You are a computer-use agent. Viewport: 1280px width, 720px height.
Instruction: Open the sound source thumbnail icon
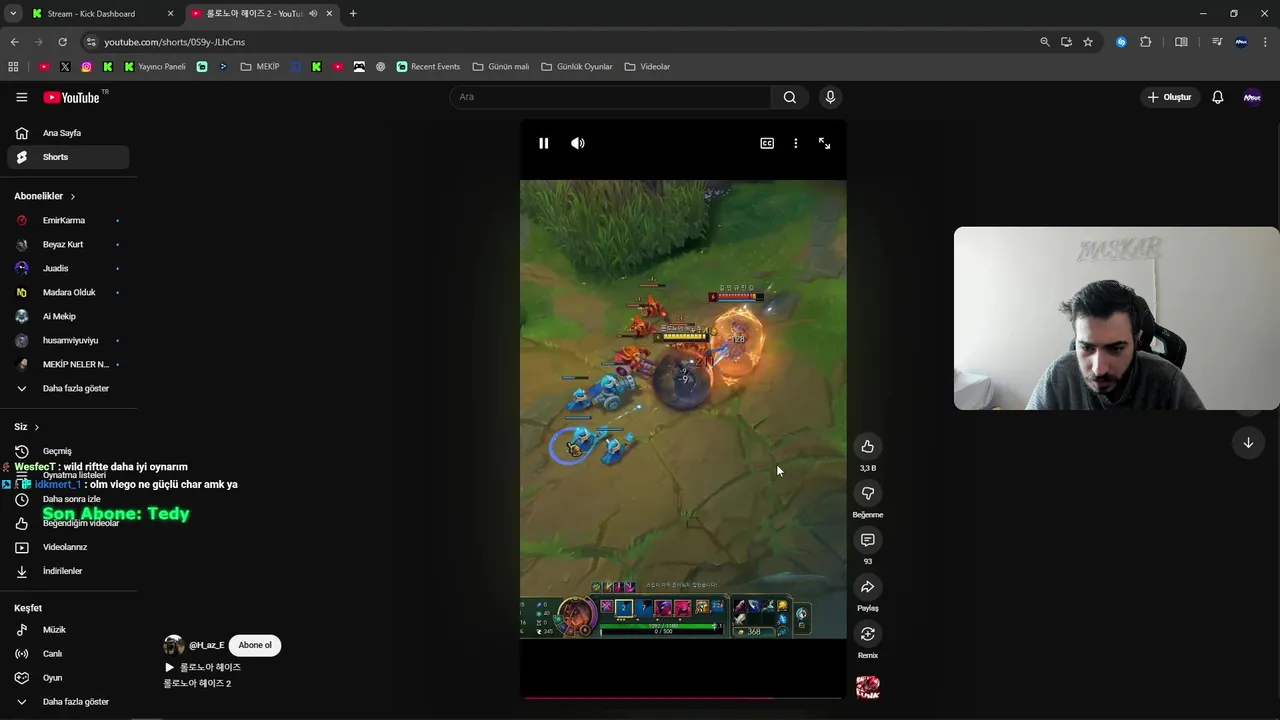(868, 687)
